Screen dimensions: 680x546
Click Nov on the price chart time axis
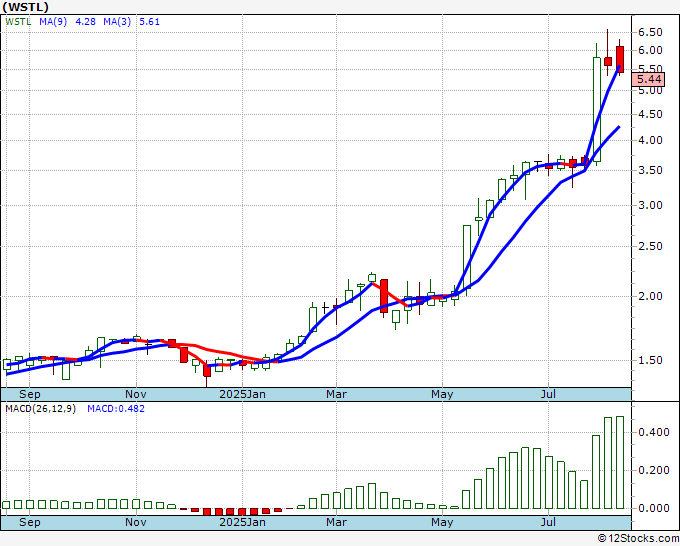pyautogui.click(x=136, y=394)
